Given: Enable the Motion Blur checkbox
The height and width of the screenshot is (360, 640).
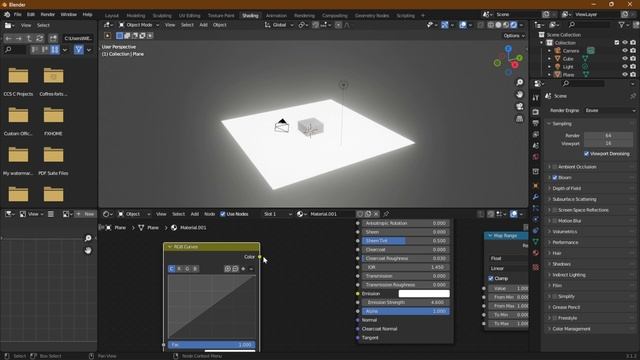Looking at the screenshot, I should point(555,221).
